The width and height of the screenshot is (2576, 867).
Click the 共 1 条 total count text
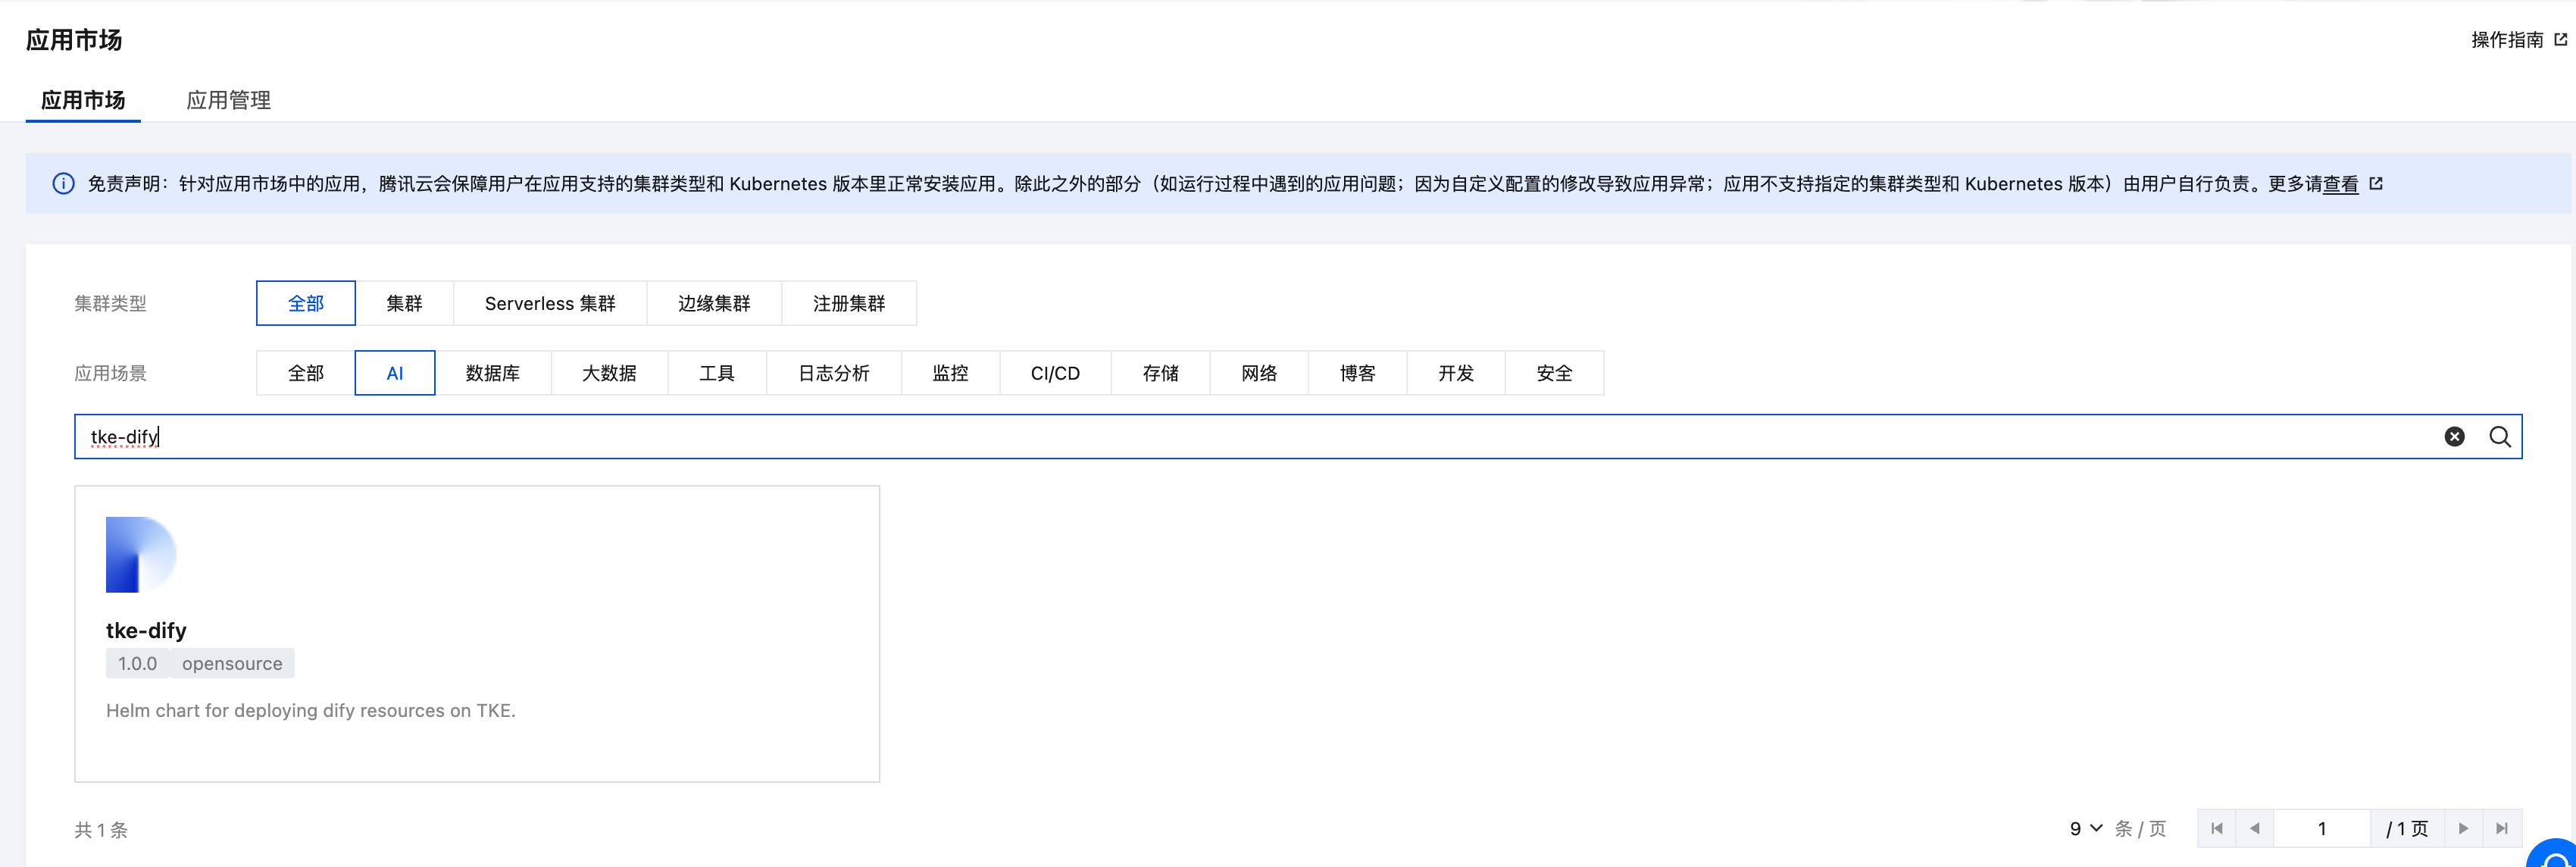[x=101, y=829]
